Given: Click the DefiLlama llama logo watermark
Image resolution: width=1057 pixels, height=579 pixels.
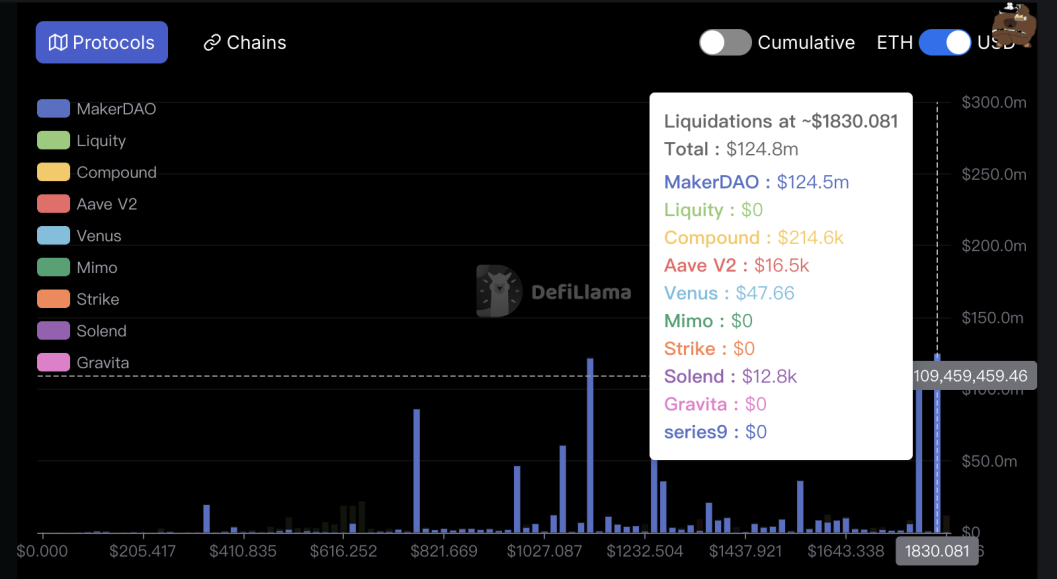Looking at the screenshot, I should [x=498, y=291].
